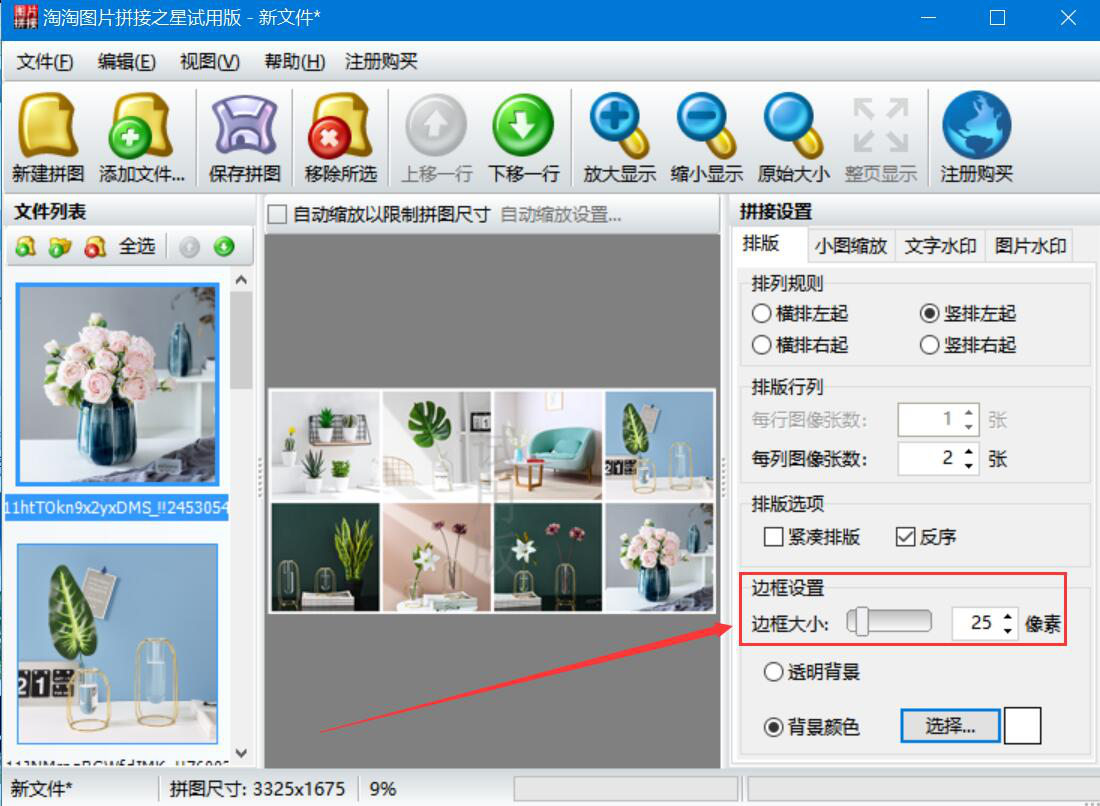Click open-folder icon in file list toolbar
1100x806 pixels.
(60, 246)
